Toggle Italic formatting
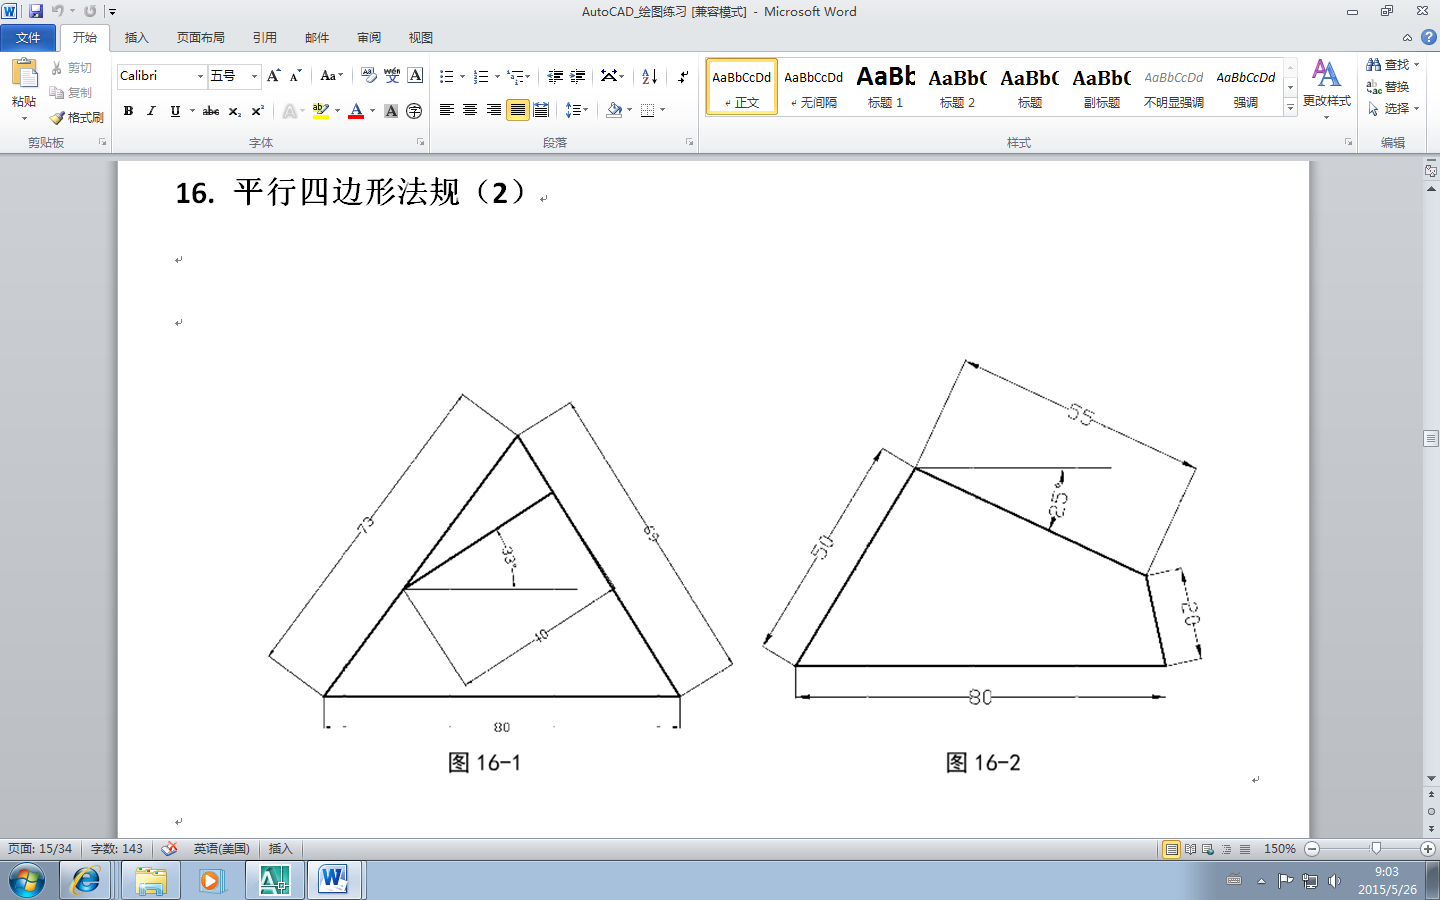The image size is (1440, 900). tap(151, 111)
